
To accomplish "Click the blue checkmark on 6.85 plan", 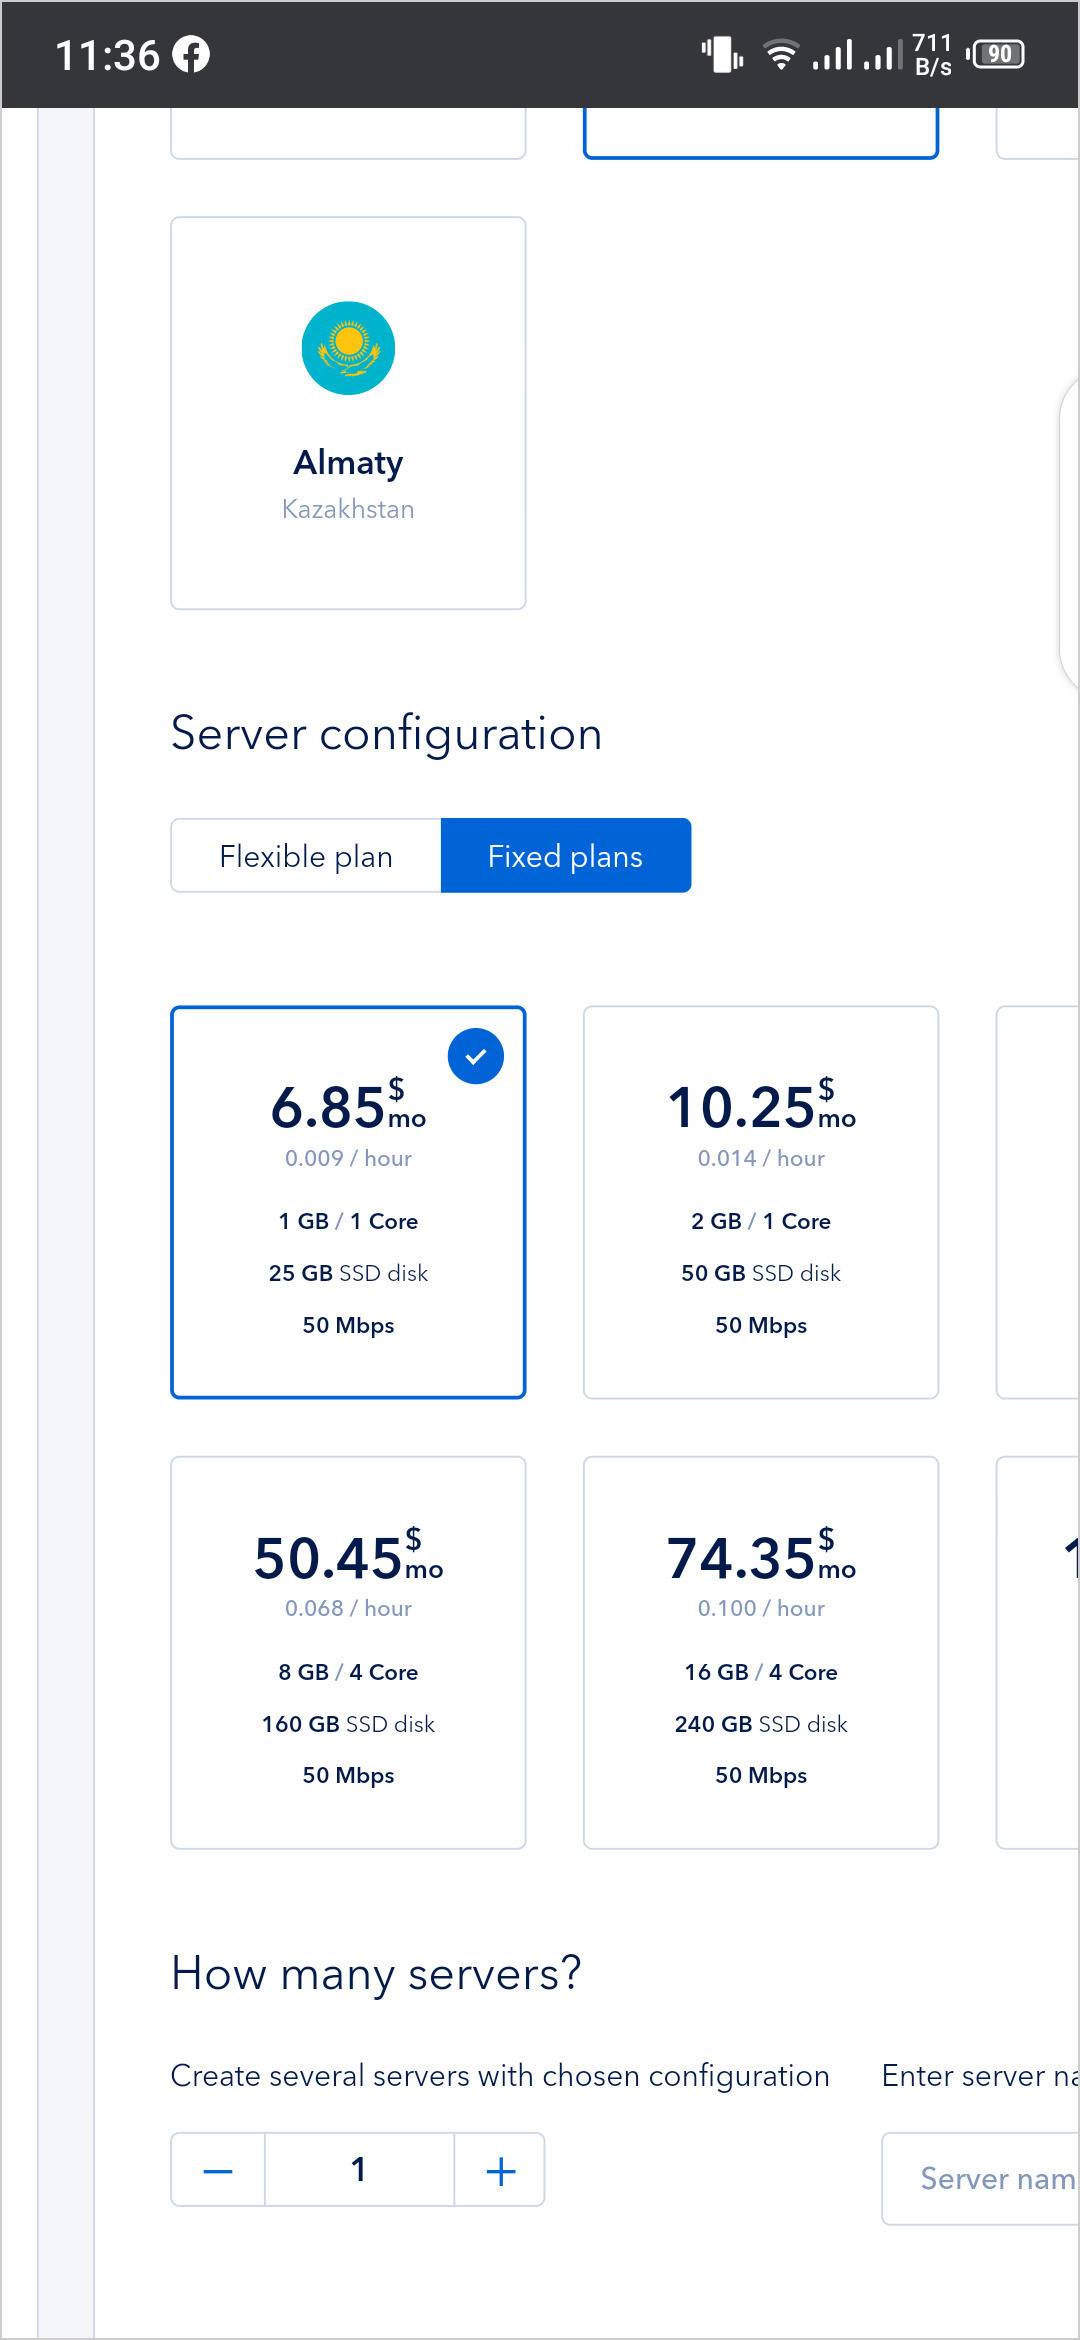I will [475, 1056].
